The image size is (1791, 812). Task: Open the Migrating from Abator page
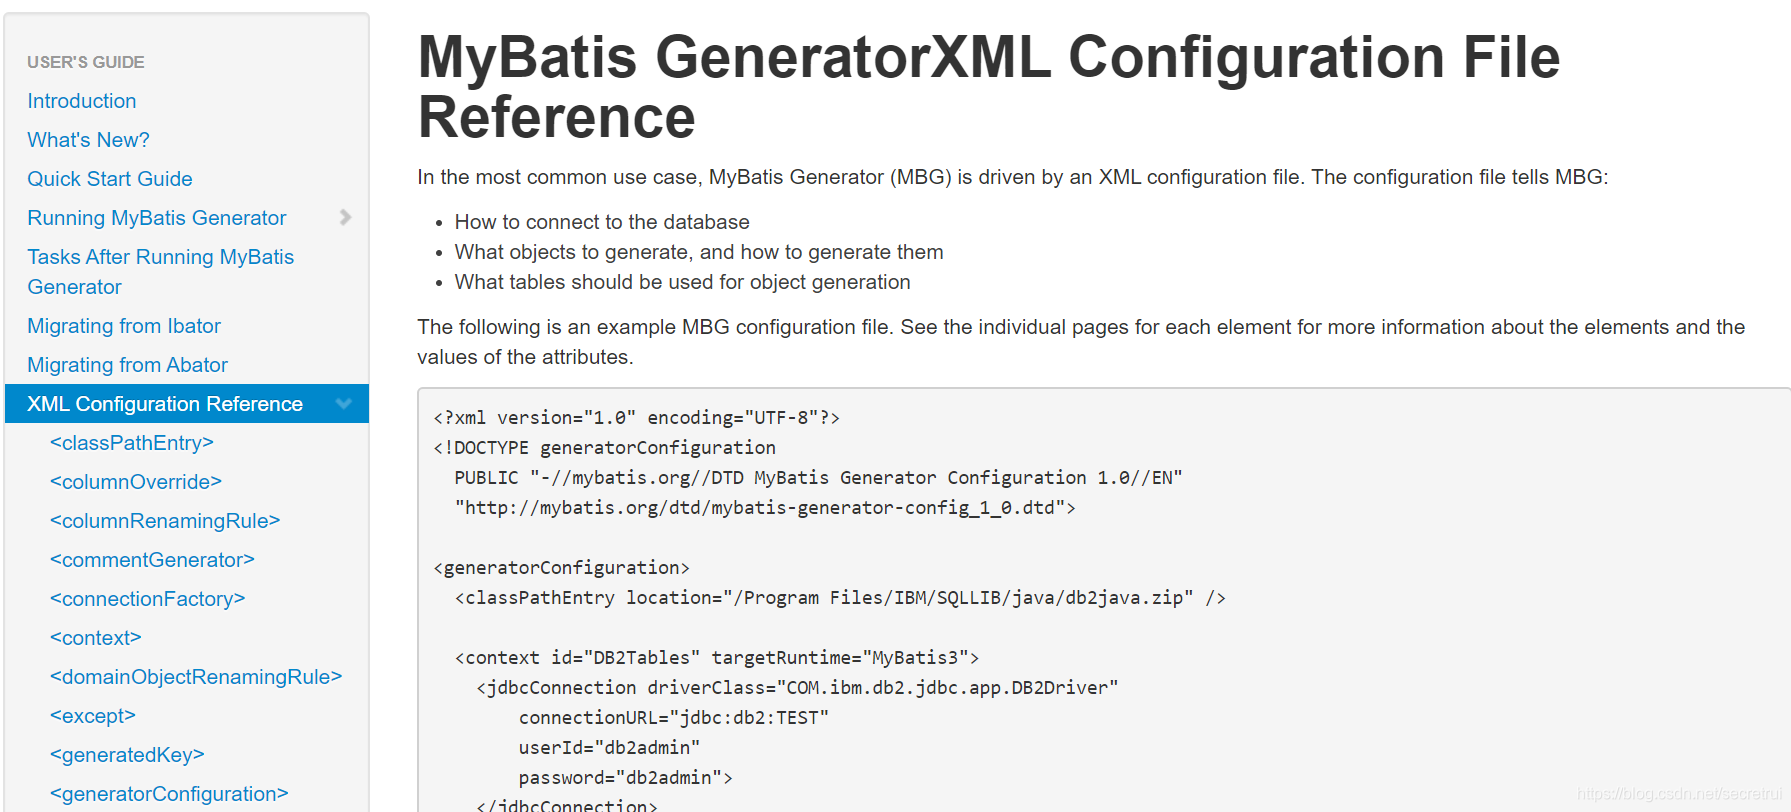126,364
